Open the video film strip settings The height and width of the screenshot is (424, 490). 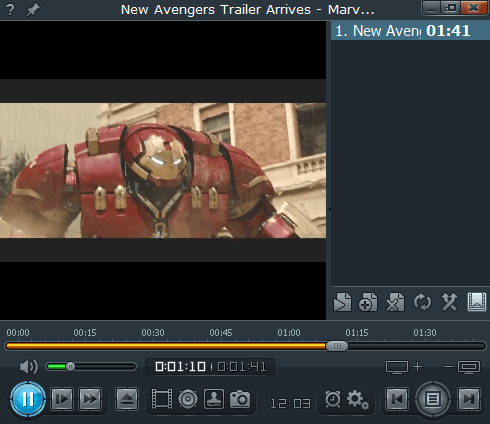click(x=162, y=399)
